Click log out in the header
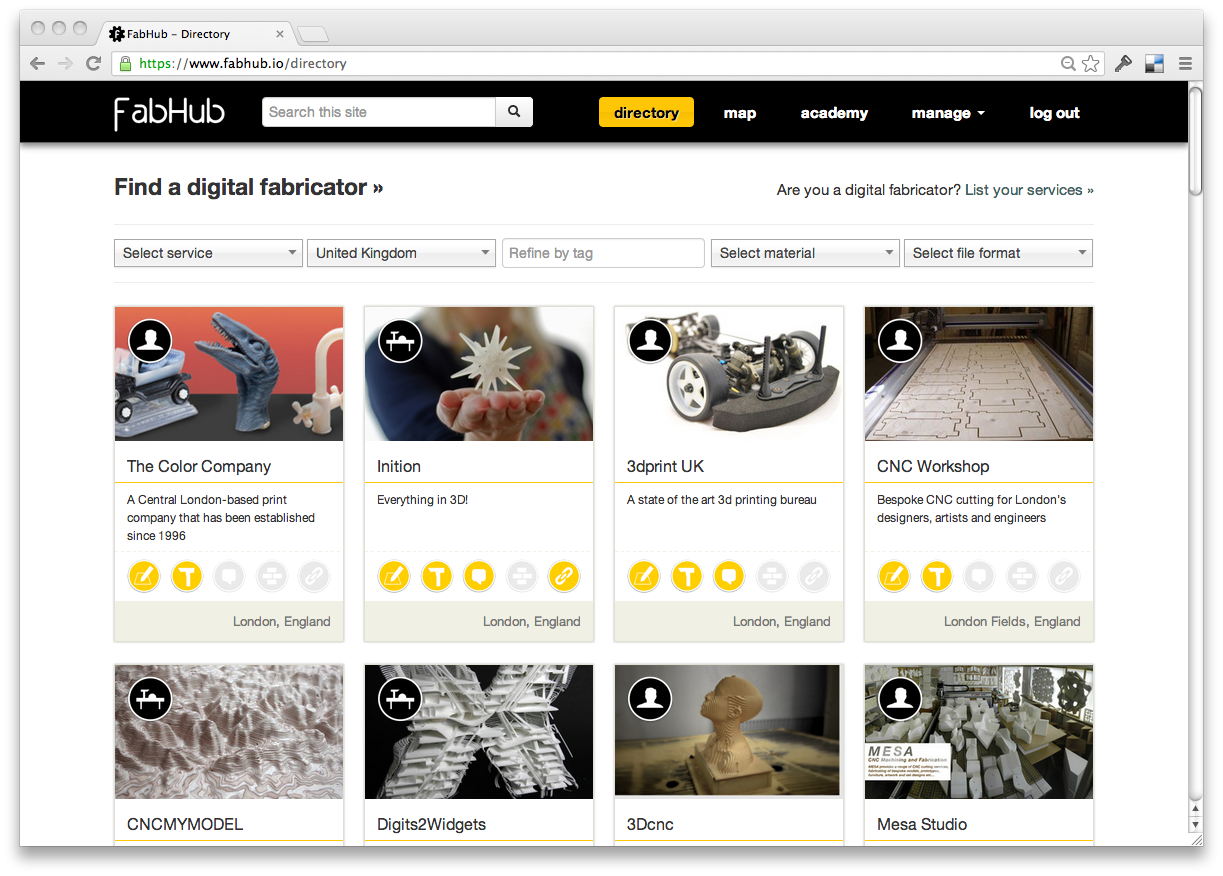The image size is (1223, 876). [1055, 113]
